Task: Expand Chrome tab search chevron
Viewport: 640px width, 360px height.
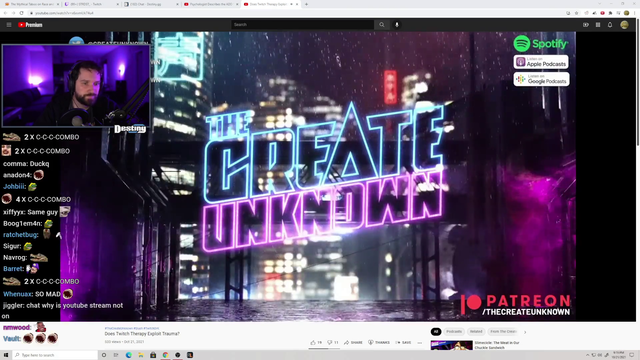Action: tap(600, 4)
